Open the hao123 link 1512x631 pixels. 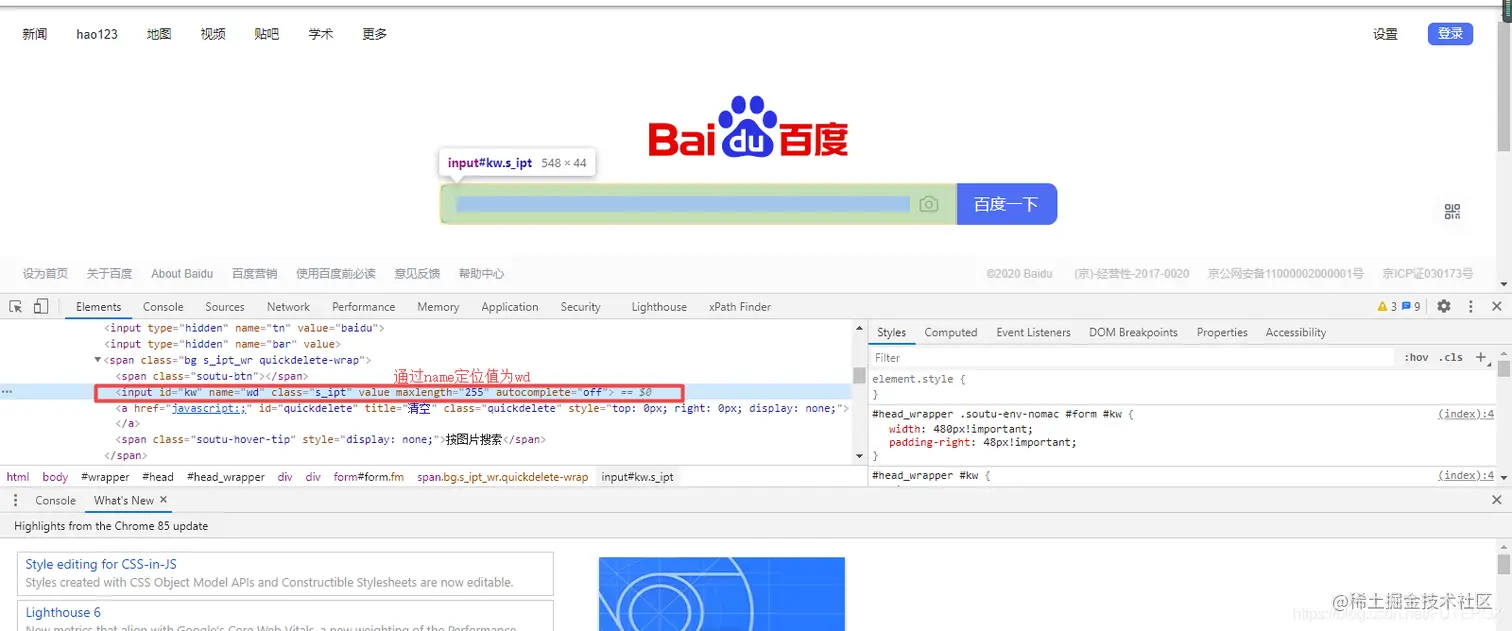97,34
